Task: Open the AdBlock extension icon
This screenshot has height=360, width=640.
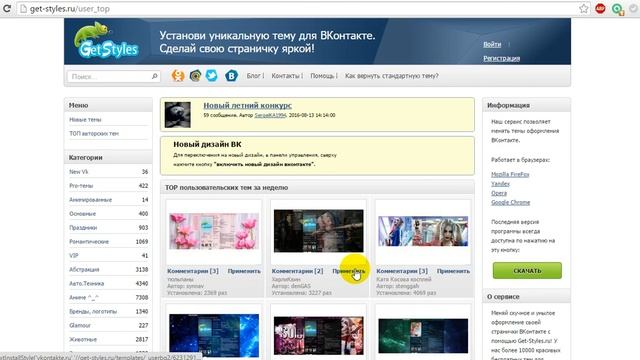Action: (x=600, y=8)
